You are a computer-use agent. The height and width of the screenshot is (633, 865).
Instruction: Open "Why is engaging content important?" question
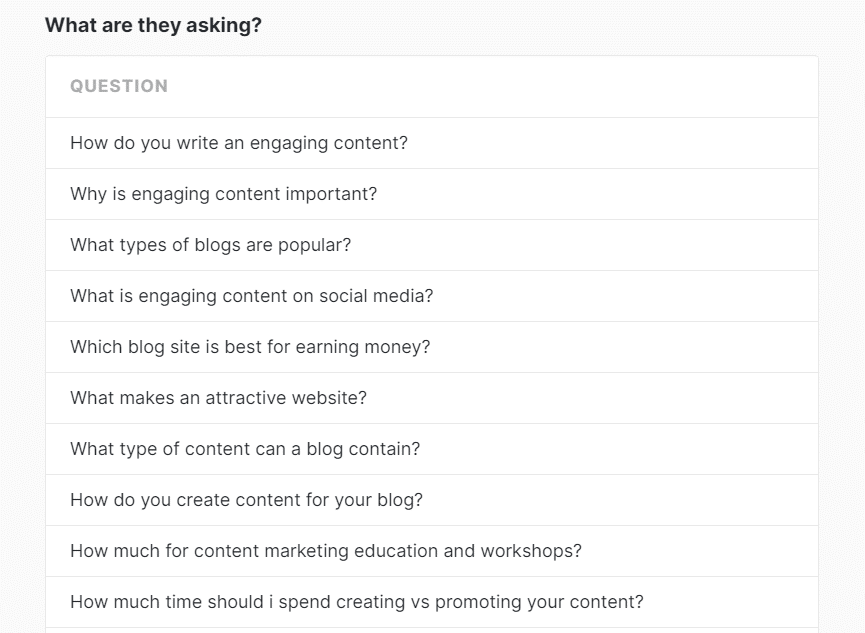224,194
